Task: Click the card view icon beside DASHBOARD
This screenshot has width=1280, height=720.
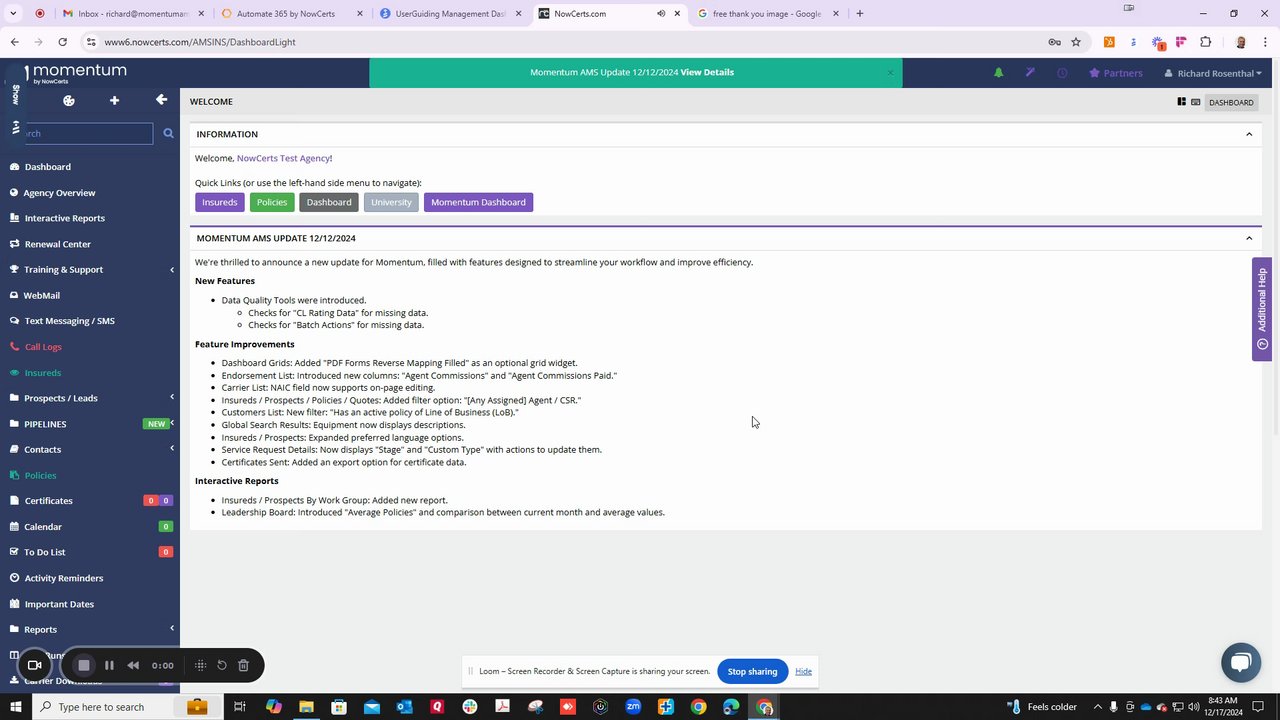Action: click(1195, 102)
